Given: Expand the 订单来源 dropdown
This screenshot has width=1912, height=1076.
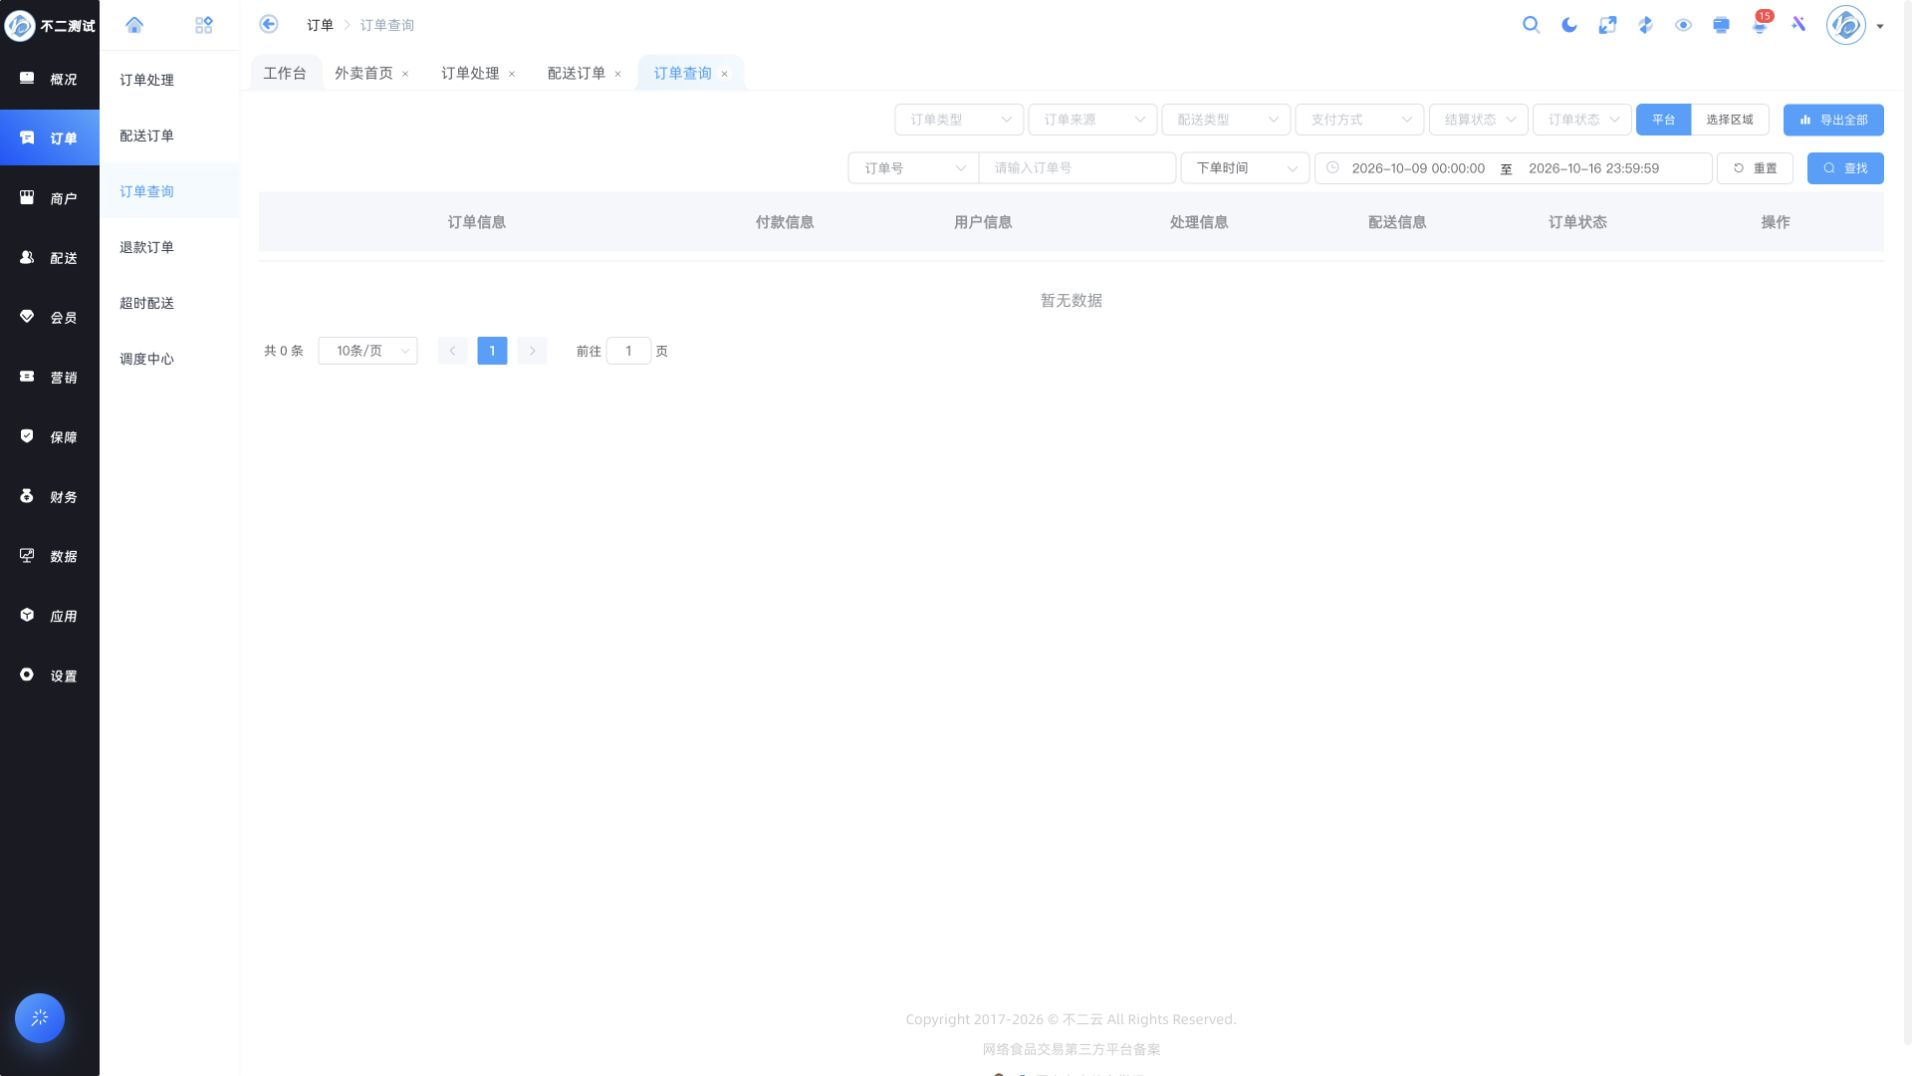Looking at the screenshot, I should tap(1092, 120).
